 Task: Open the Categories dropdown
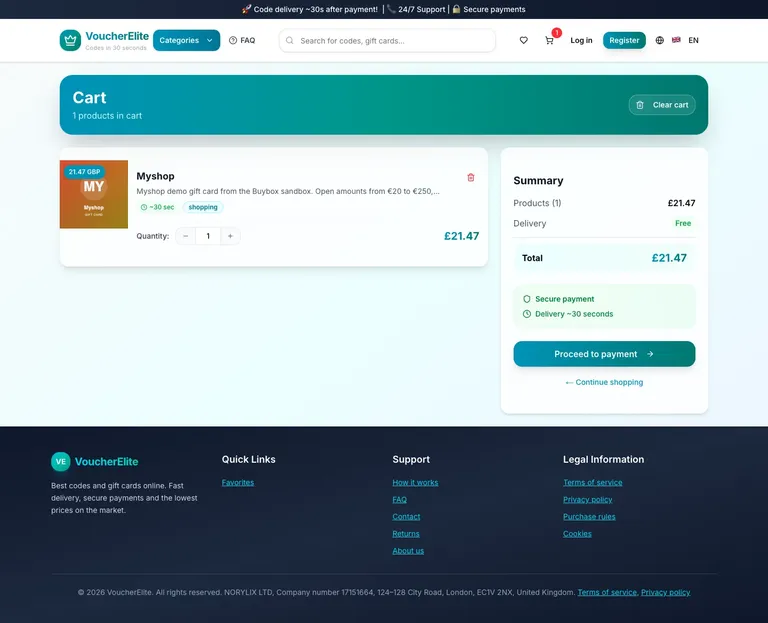coord(186,40)
